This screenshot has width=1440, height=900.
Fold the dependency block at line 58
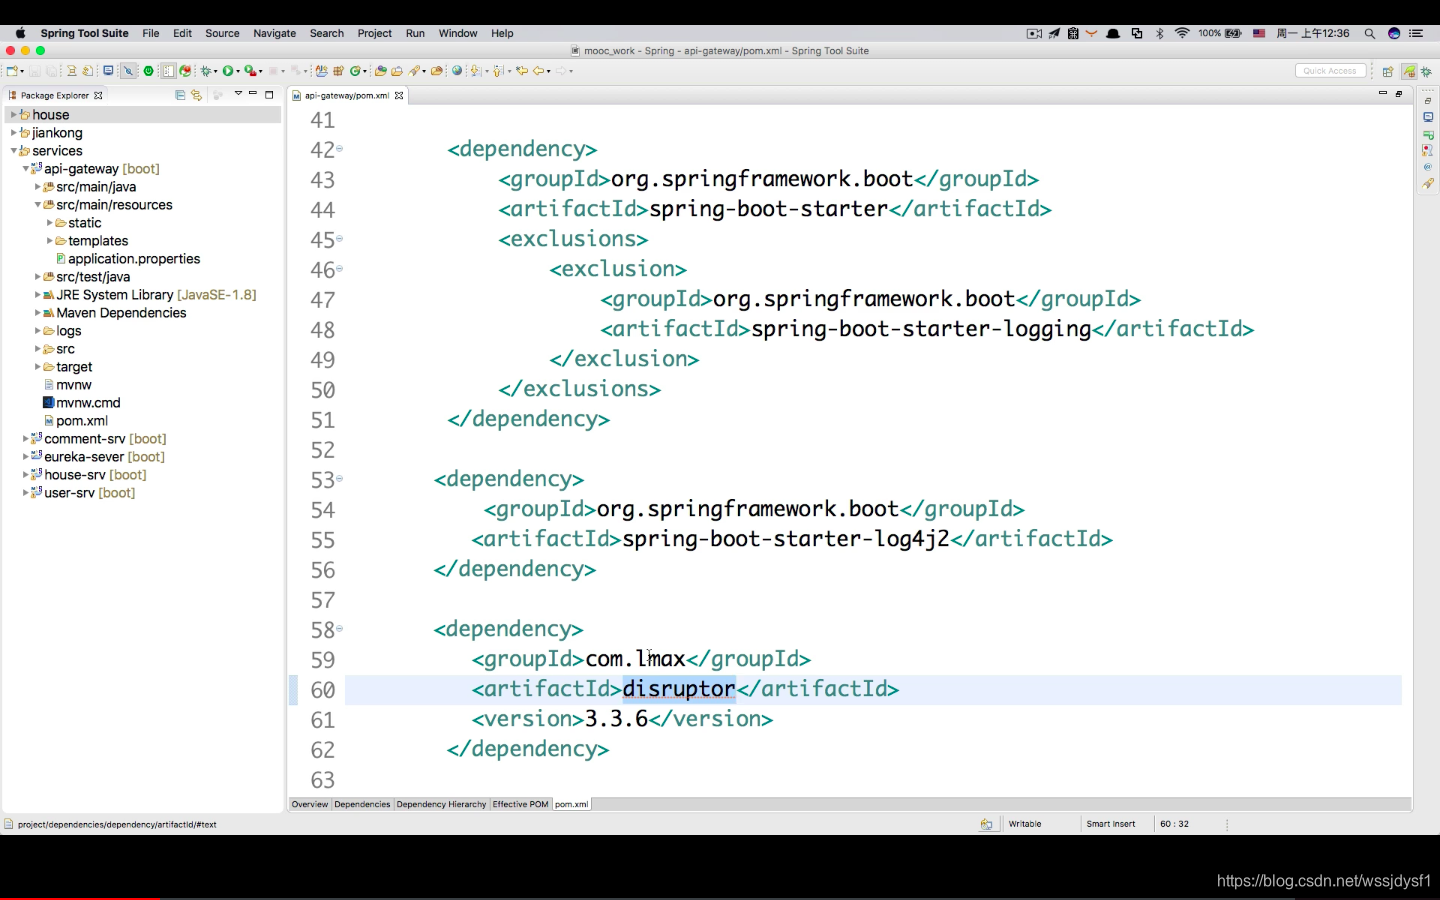[340, 629]
